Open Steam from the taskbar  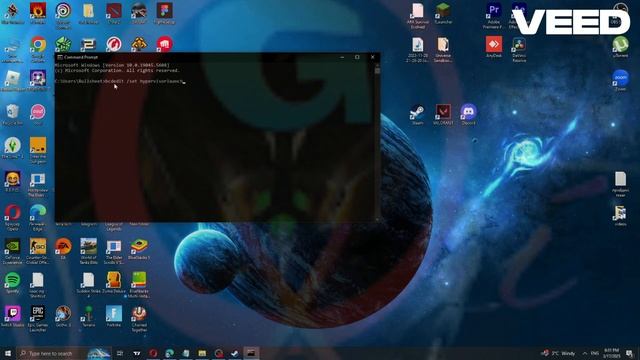click(235, 353)
